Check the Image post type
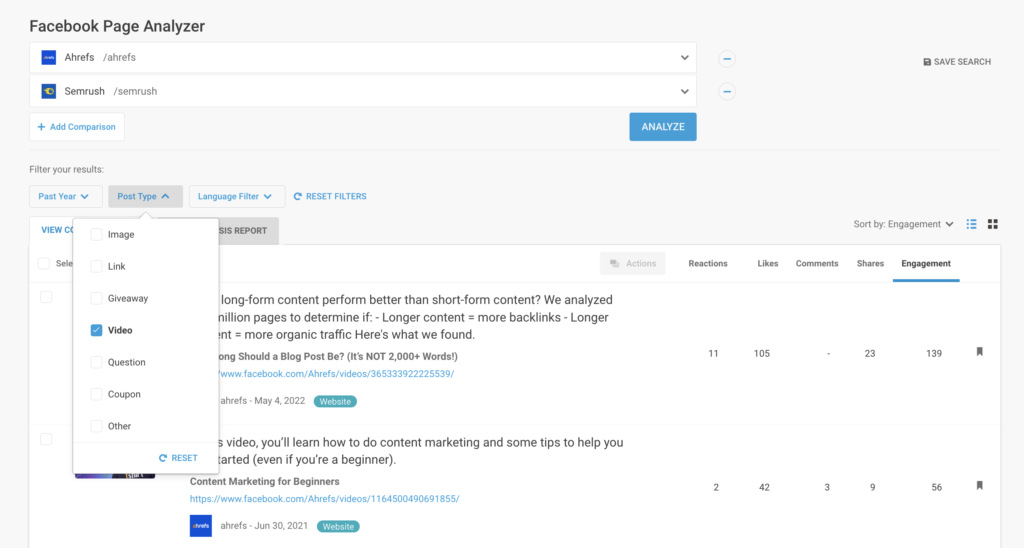Image resolution: width=1024 pixels, height=548 pixels. 96,234
